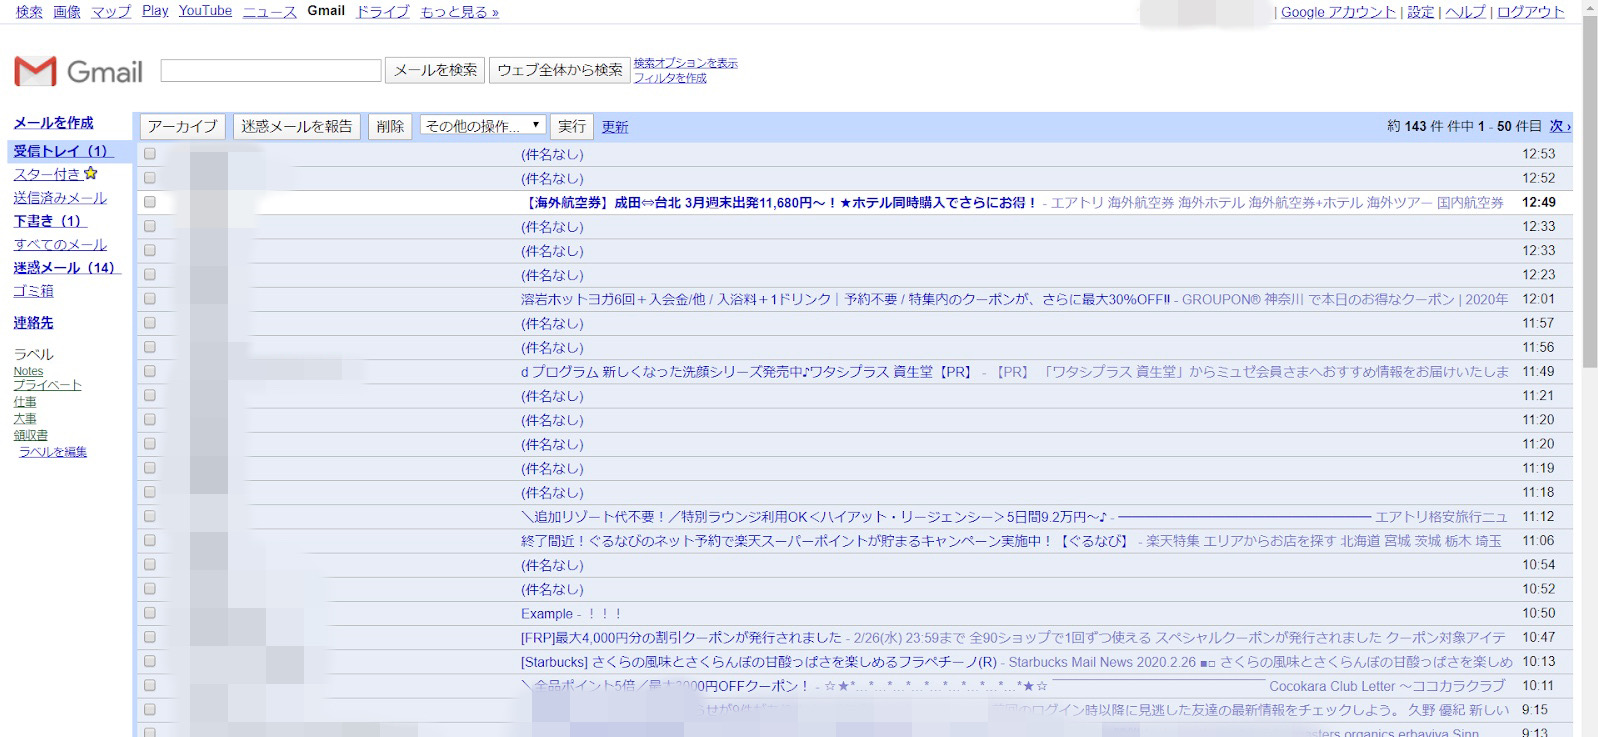The height and width of the screenshot is (737, 1598).
Task: Check the box for the 12:53 email
Action: pos(150,154)
